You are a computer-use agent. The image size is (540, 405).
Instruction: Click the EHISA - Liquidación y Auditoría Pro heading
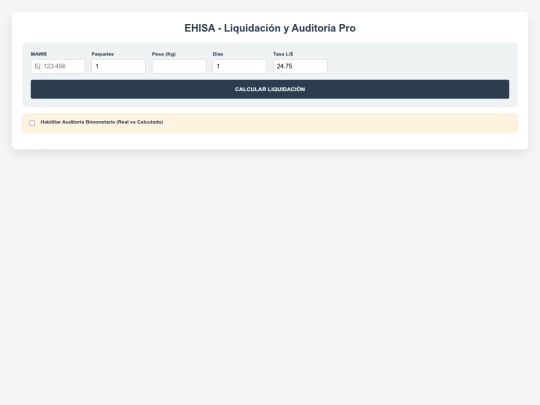(270, 28)
